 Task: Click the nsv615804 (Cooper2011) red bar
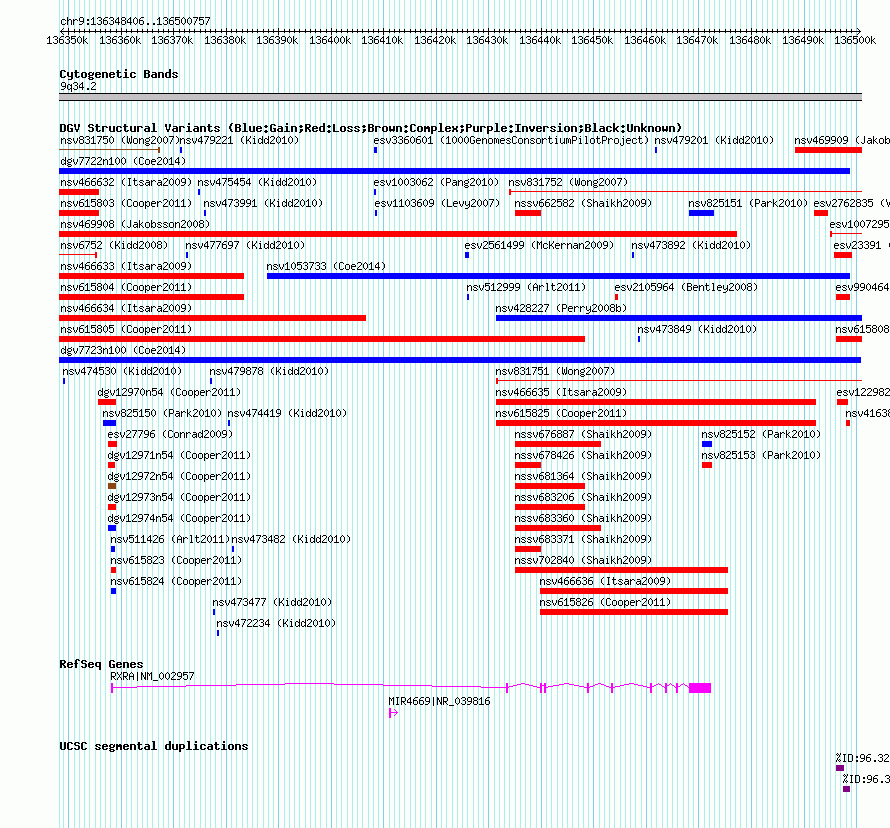[x=152, y=297]
